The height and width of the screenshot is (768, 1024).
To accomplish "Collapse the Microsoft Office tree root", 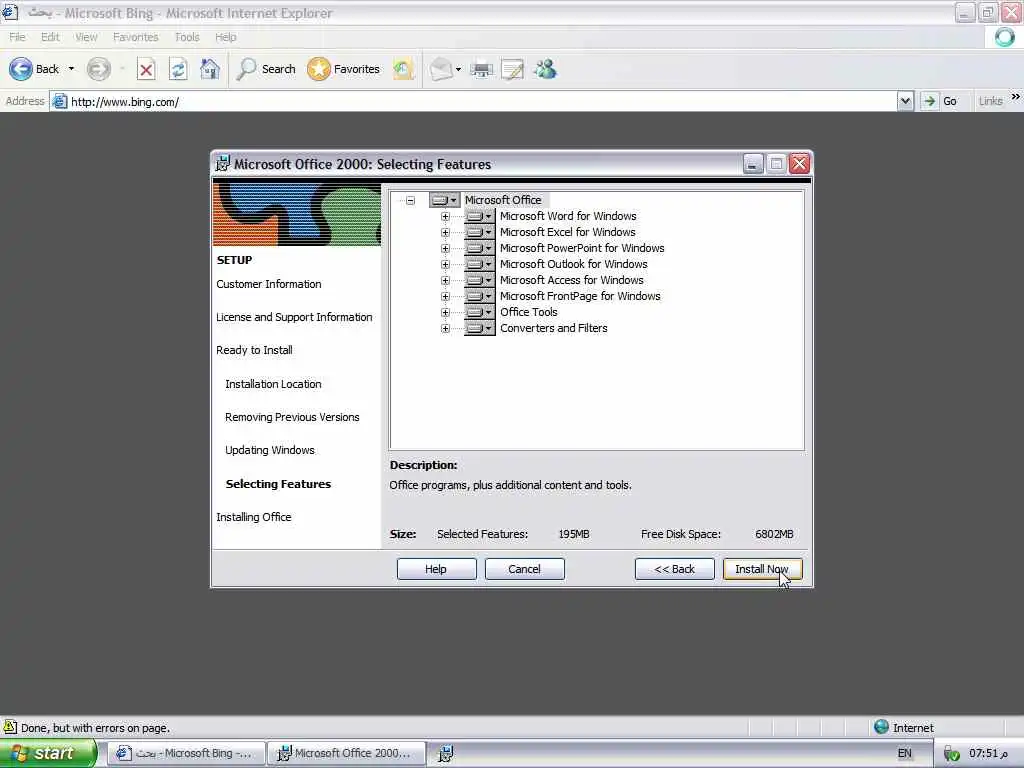I will 410,200.
